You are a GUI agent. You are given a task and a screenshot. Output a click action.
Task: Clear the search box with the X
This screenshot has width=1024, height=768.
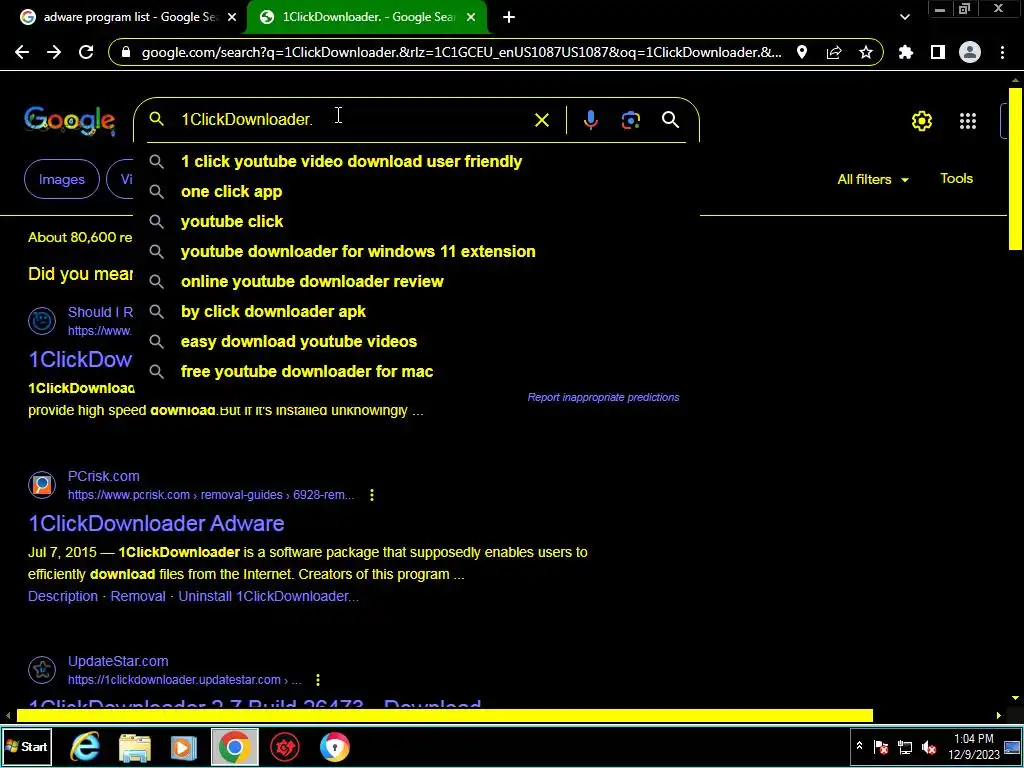coord(541,120)
